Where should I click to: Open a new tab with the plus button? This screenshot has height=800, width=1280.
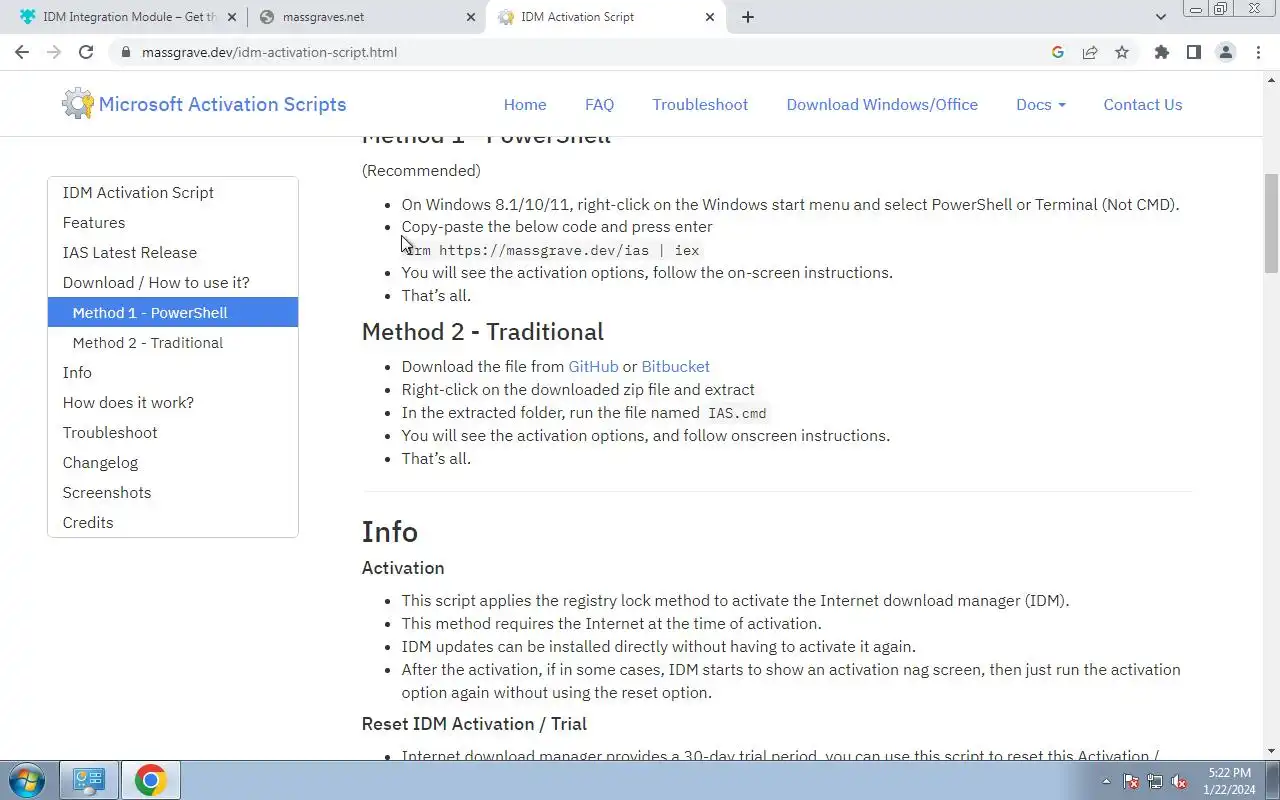coord(747,17)
